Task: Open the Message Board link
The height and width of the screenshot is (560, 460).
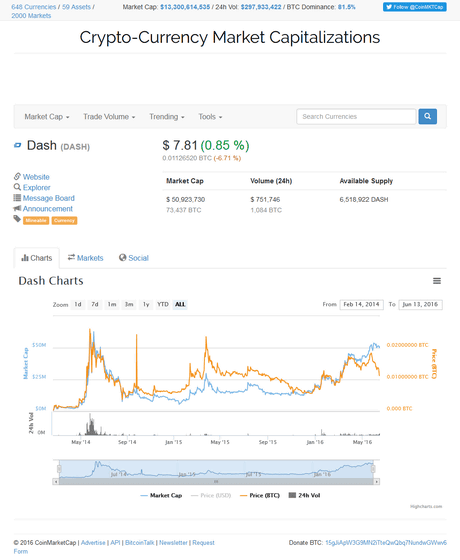Action: pos(49,198)
